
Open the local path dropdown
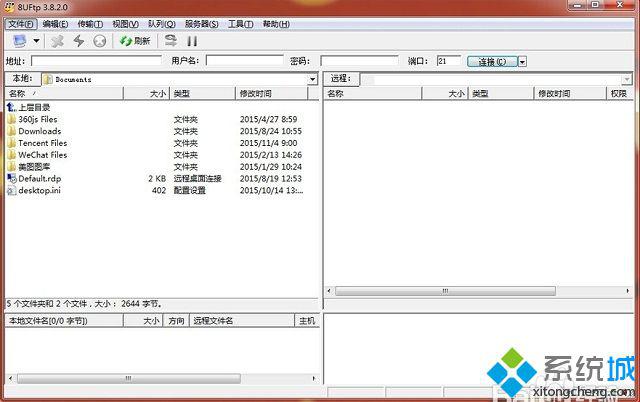[x=312, y=78]
